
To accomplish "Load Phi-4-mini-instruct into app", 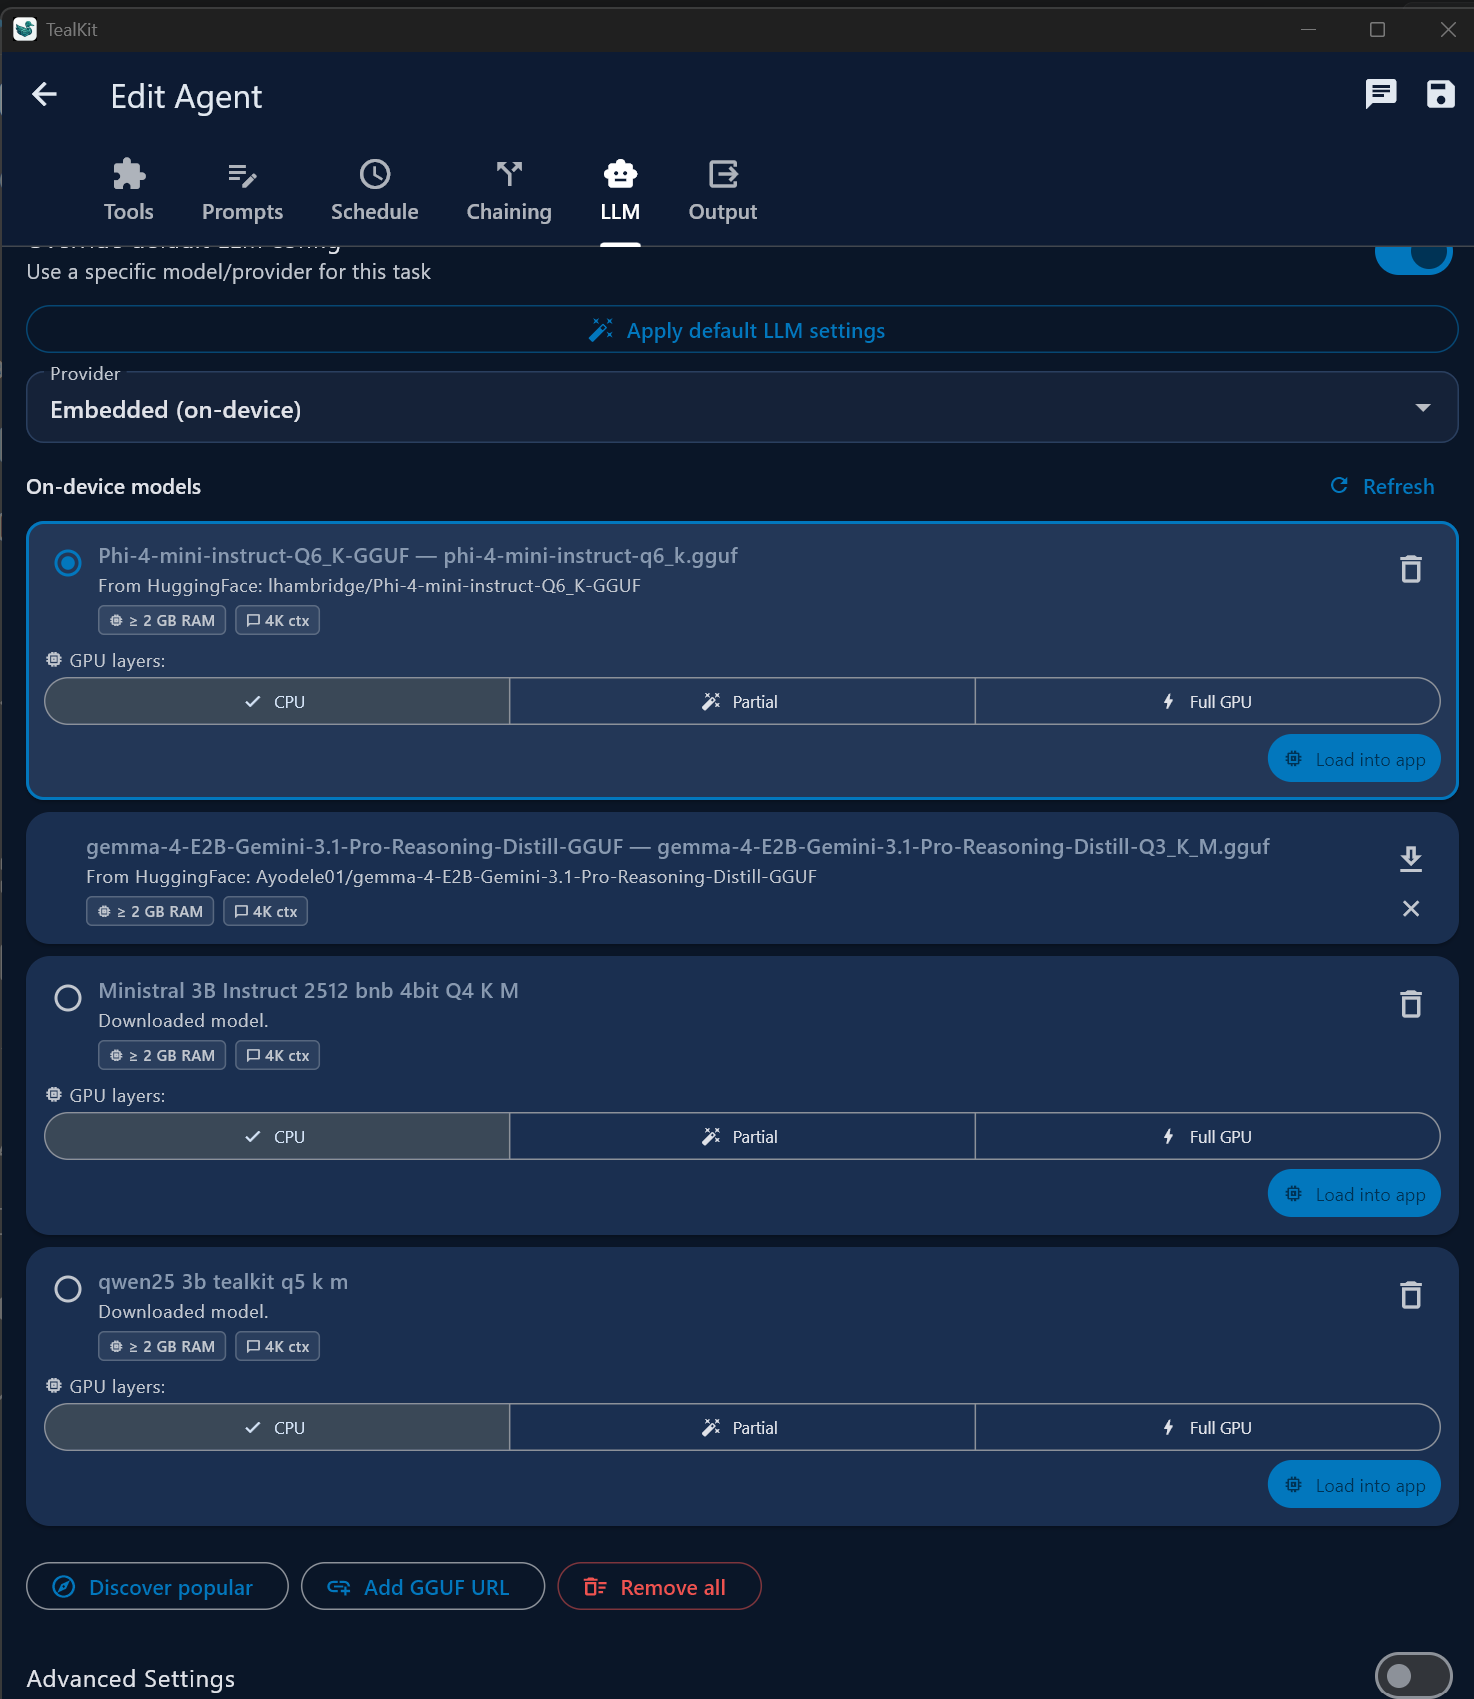I will (1354, 759).
